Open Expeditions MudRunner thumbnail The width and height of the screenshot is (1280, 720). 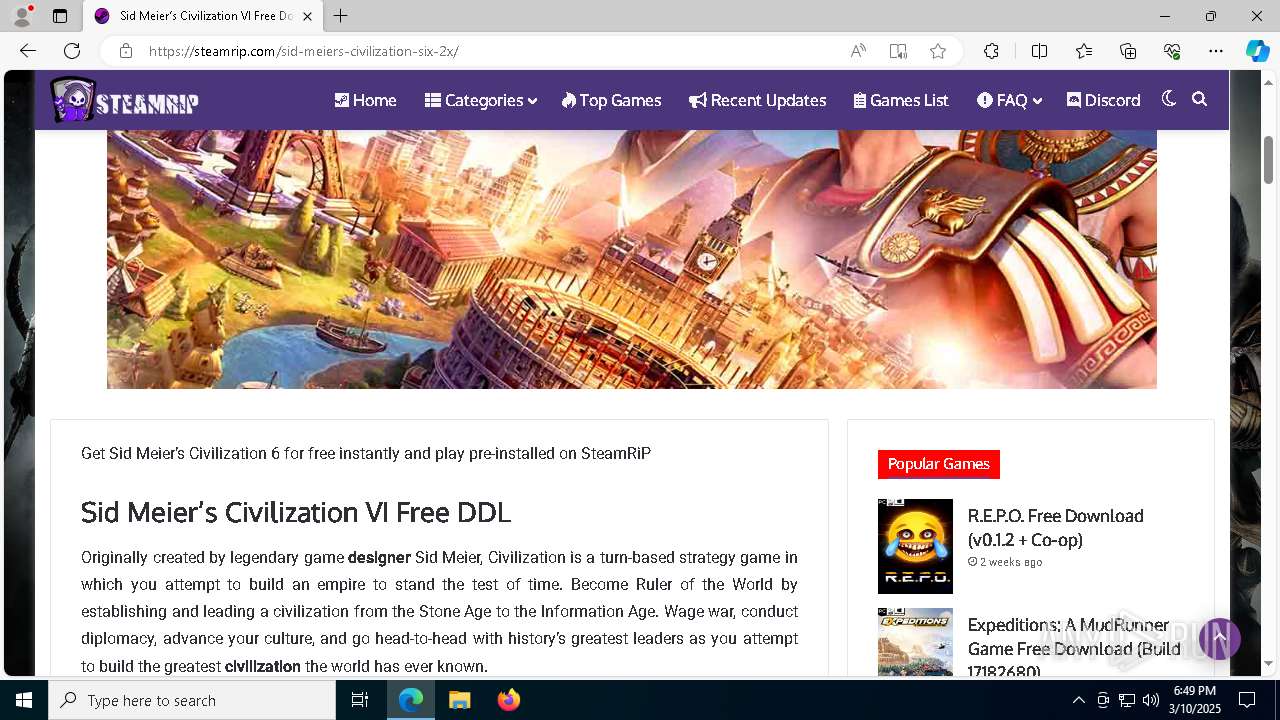tap(915, 642)
